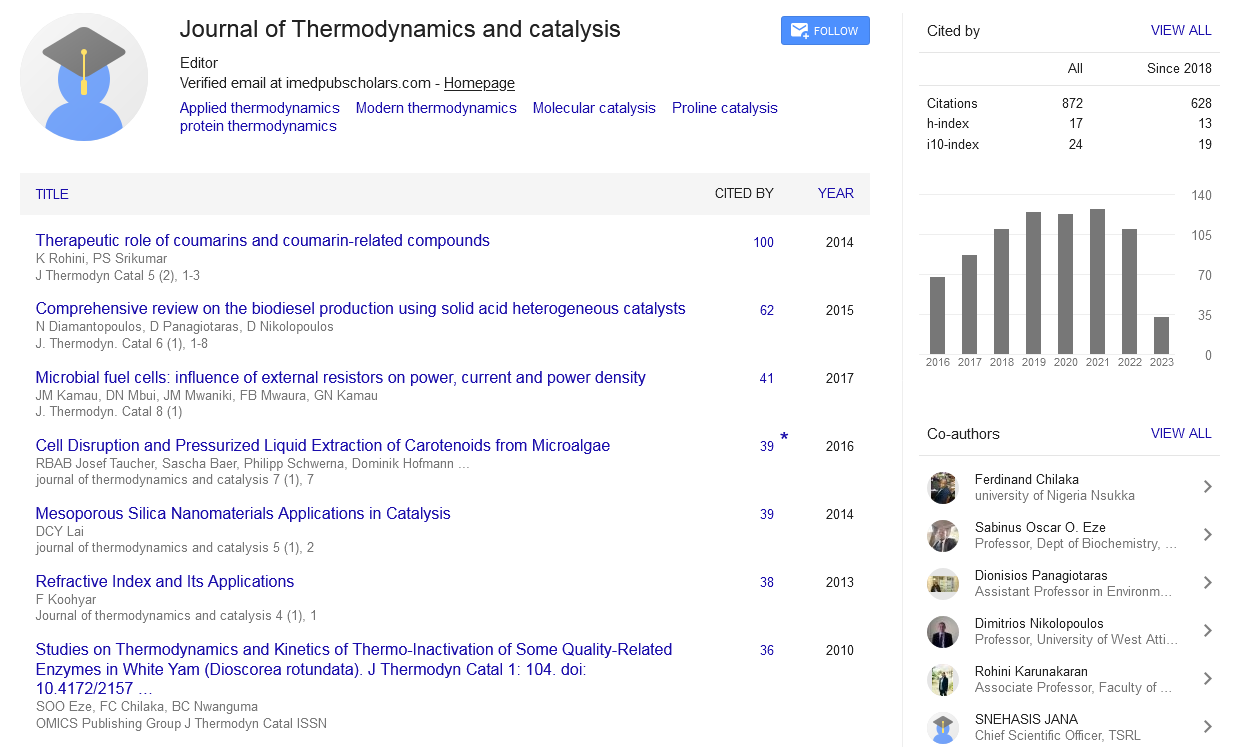Open the Refractive Index and Its Applications article
This screenshot has width=1249, height=747.
pos(165,581)
